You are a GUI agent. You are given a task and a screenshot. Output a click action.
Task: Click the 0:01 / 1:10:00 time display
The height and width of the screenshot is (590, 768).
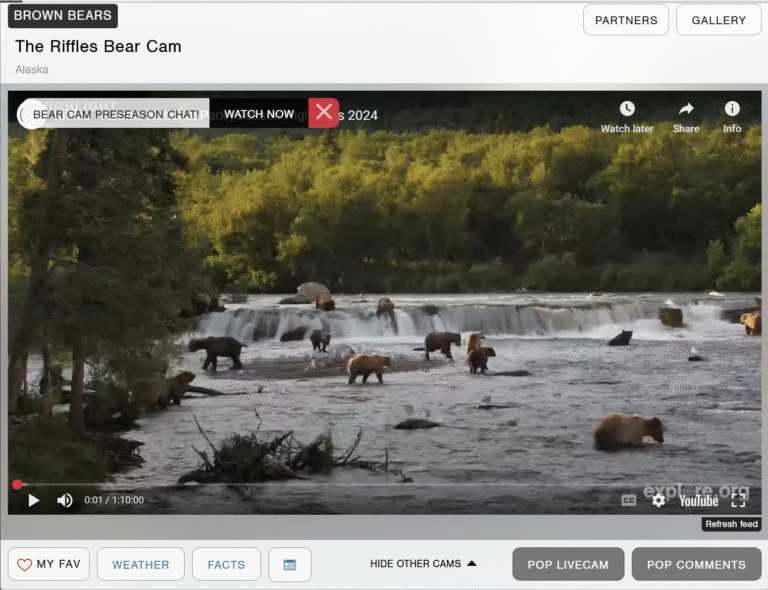(x=114, y=500)
